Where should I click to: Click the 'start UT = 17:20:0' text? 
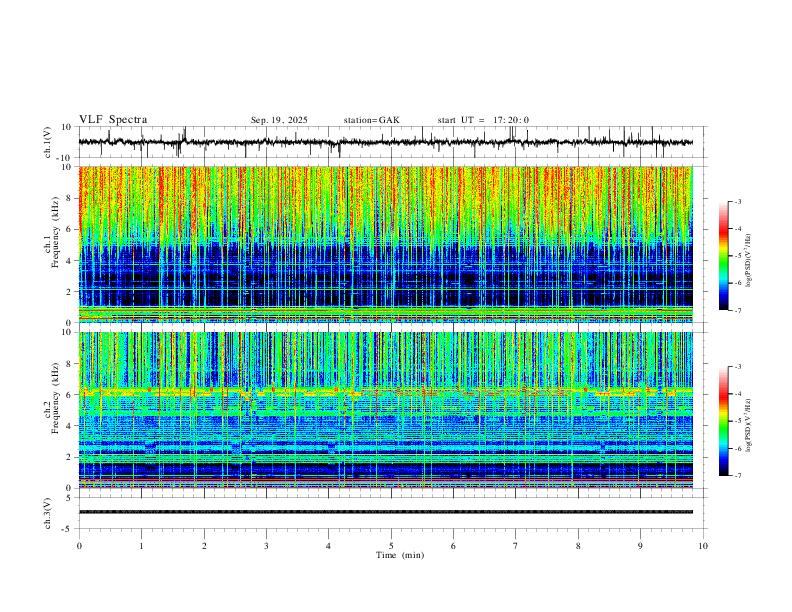click(x=483, y=120)
